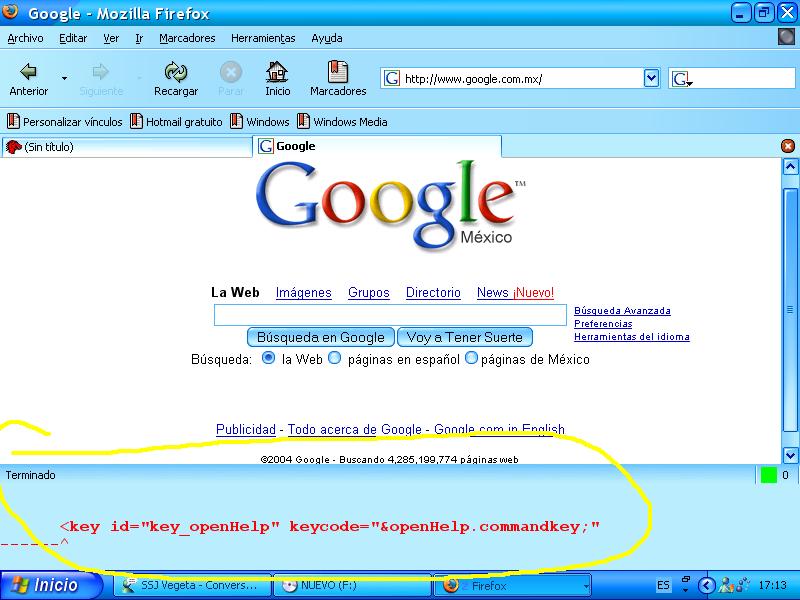Screen dimensions: 800x600
Task: Click the Terminado status text
Action: 31,475
